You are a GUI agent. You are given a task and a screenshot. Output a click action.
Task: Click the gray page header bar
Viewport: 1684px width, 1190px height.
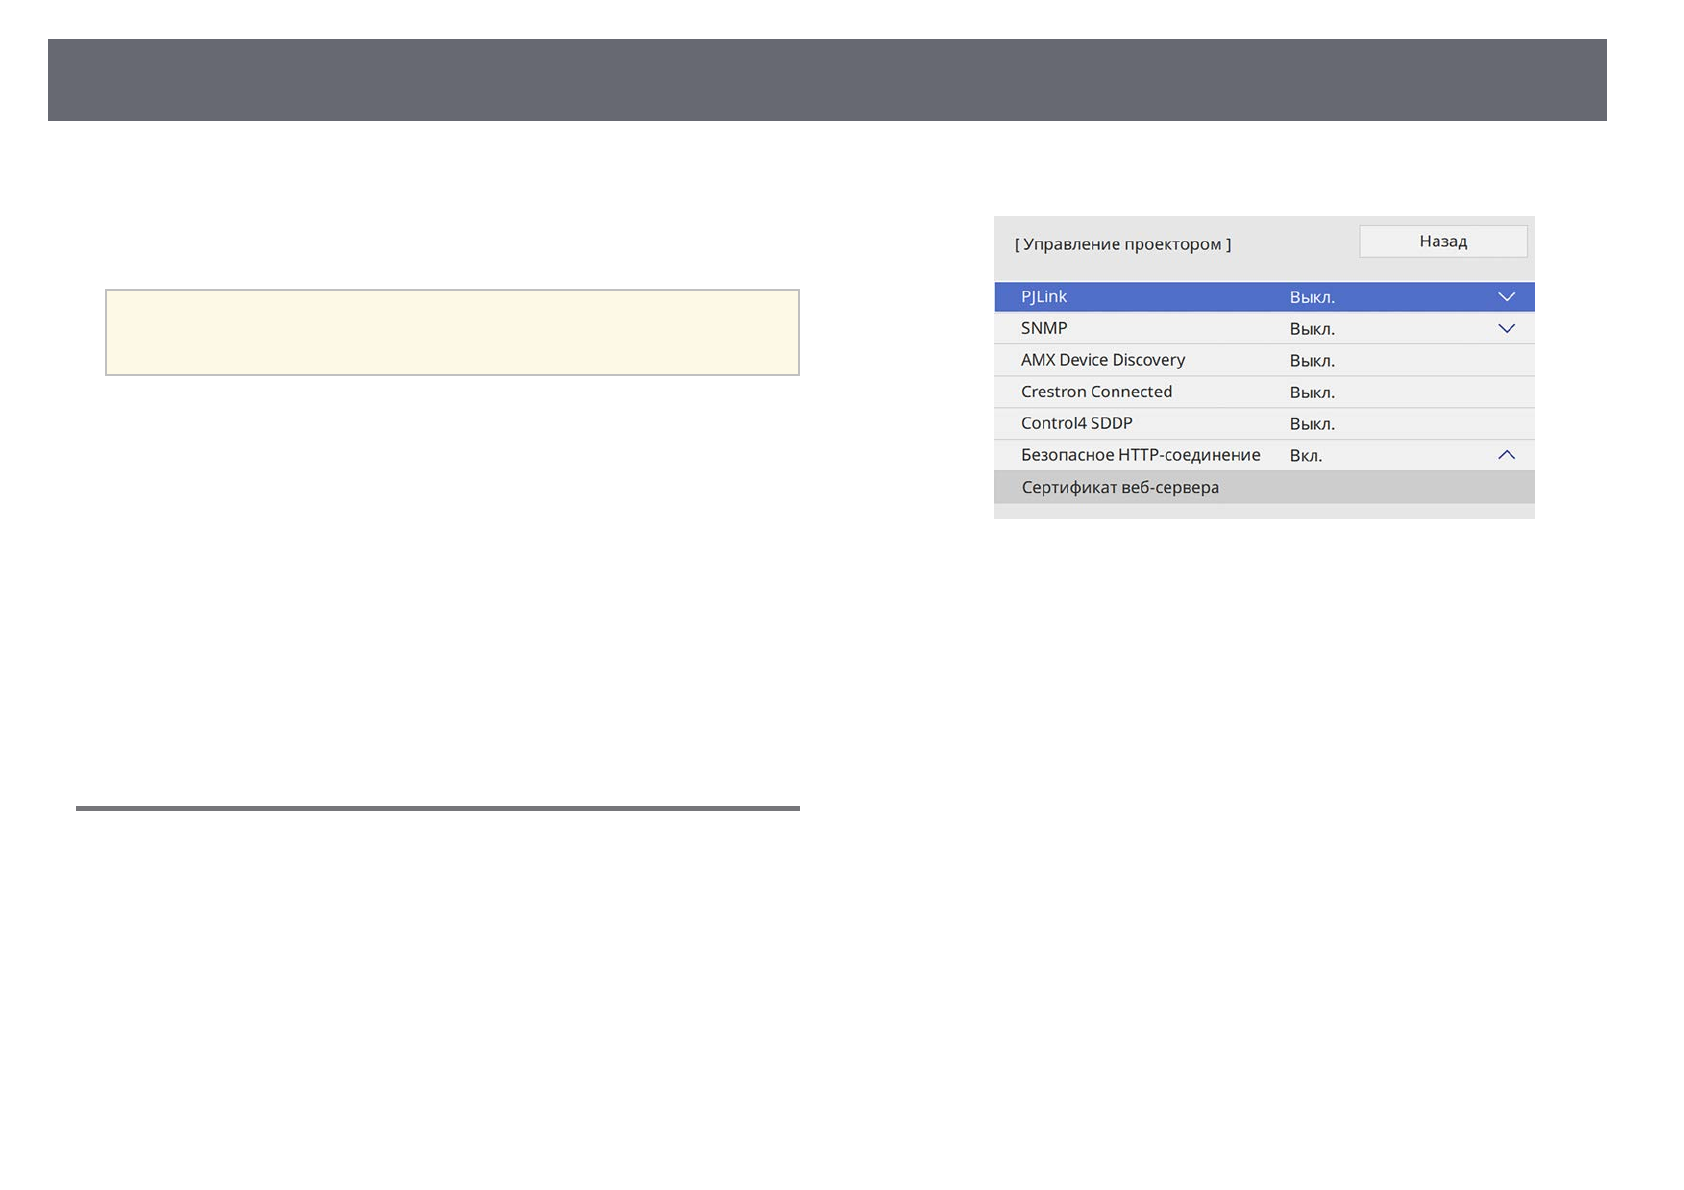point(826,80)
